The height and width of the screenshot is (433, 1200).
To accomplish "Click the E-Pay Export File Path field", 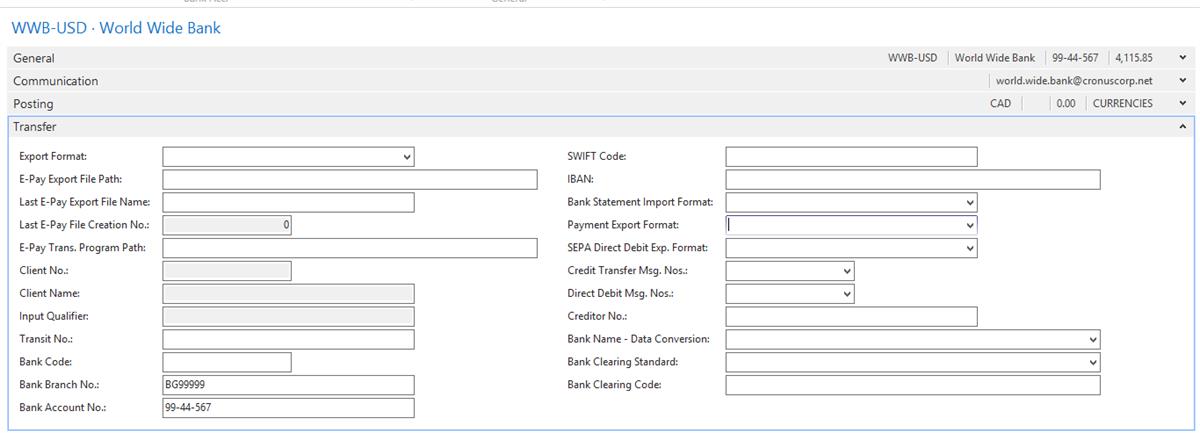I will coord(350,180).
